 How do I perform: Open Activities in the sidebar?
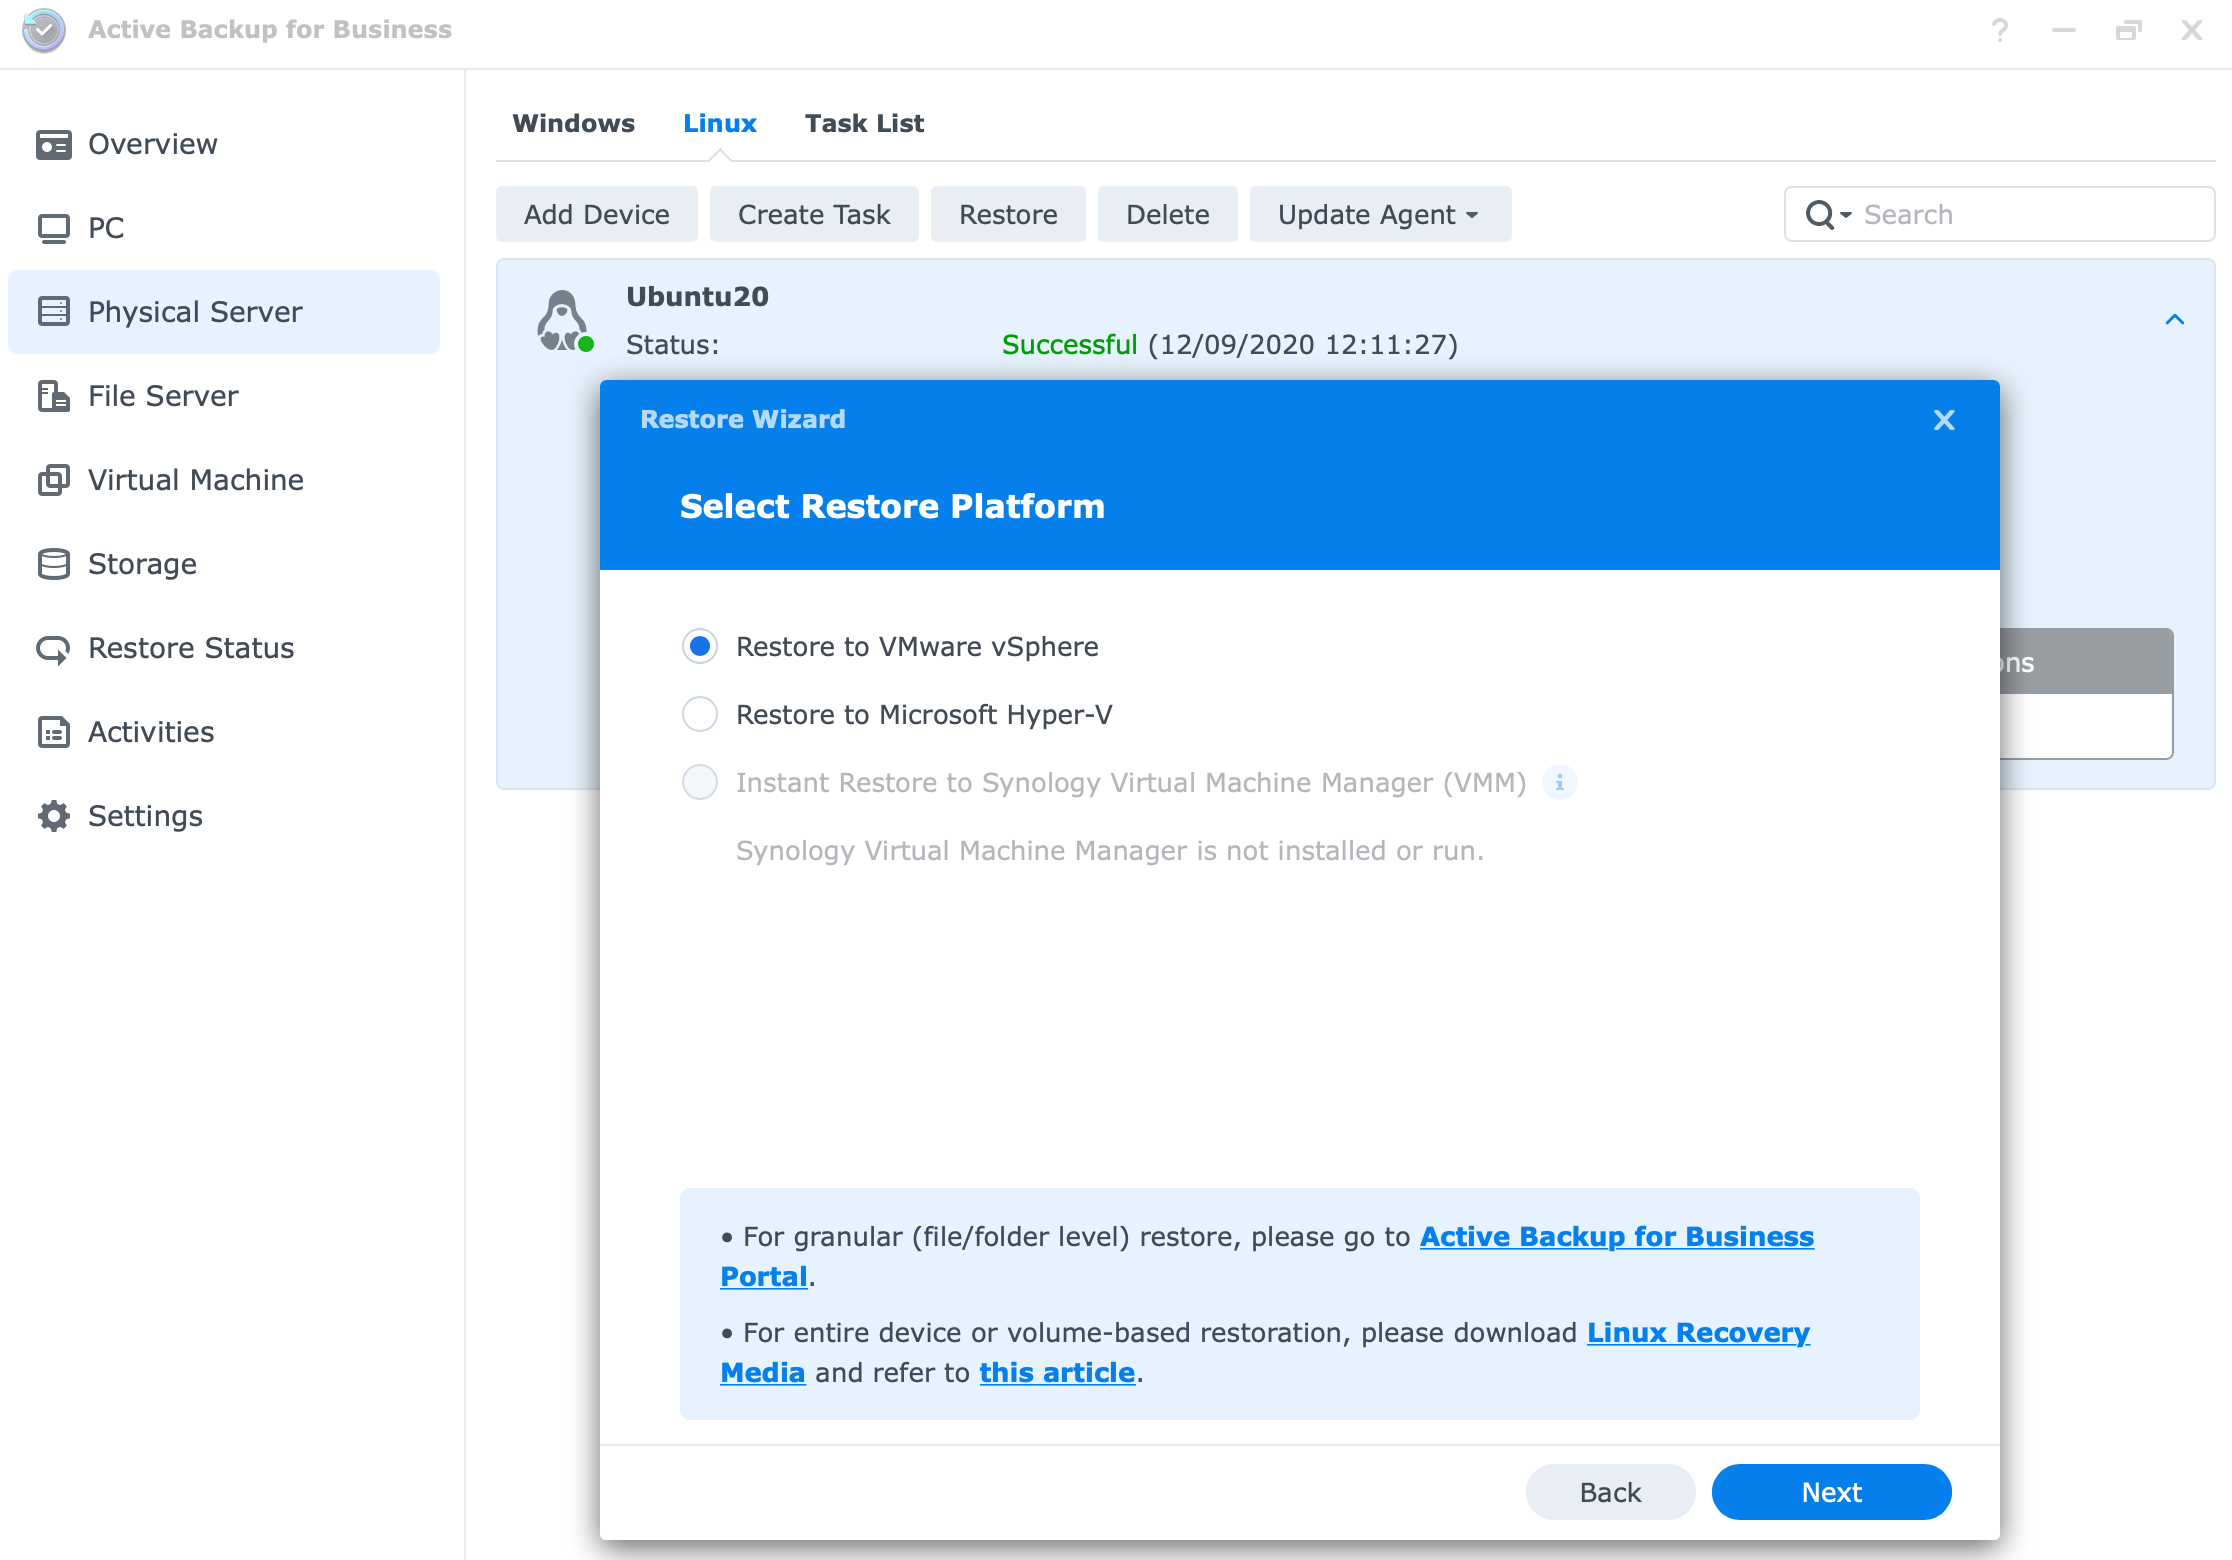(x=224, y=732)
